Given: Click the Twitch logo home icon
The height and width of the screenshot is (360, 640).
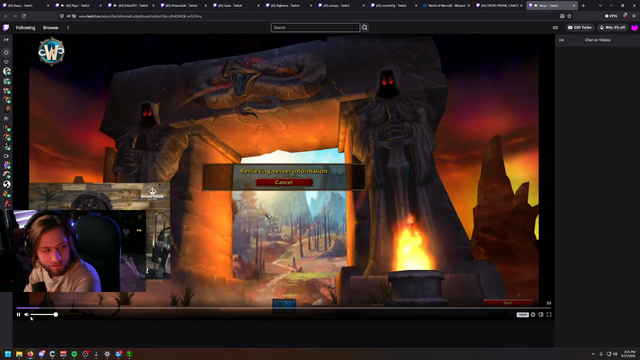Looking at the screenshot, I should 6,27.
